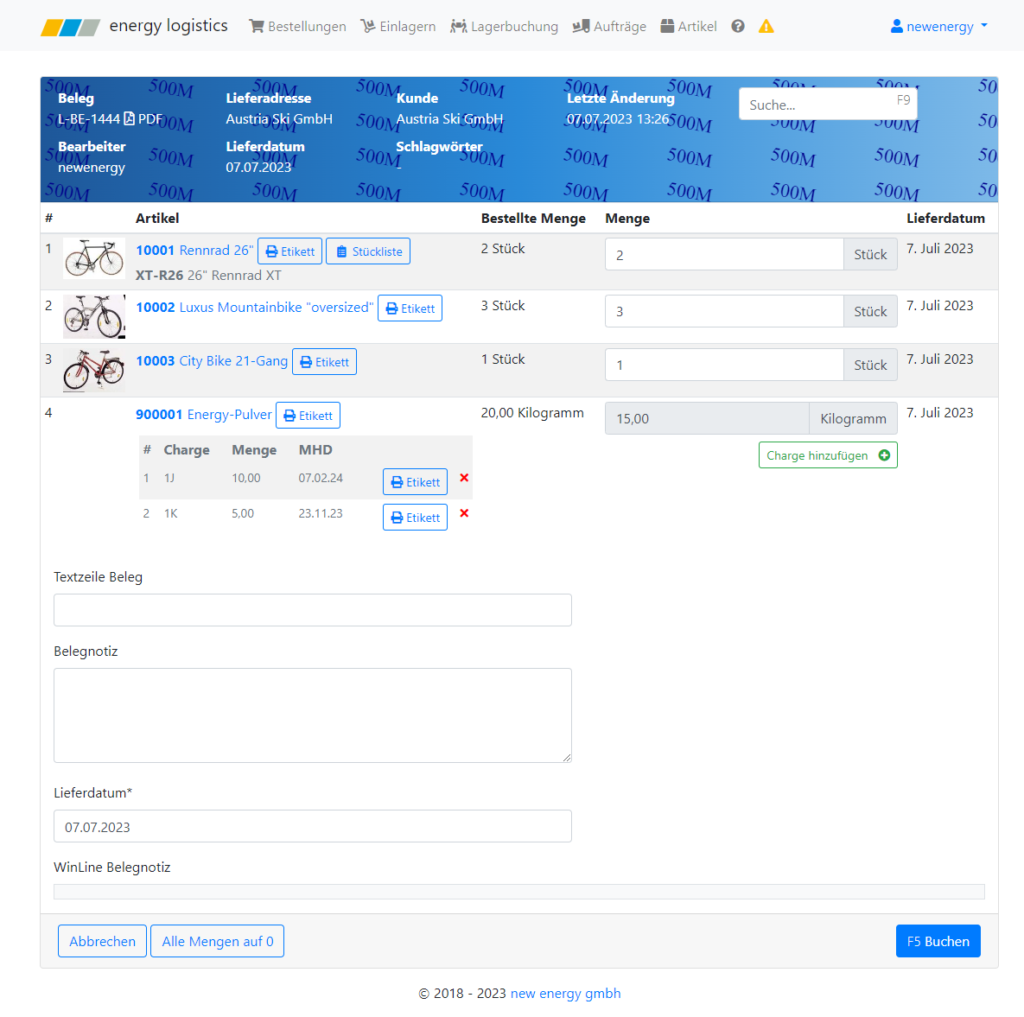The width and height of the screenshot is (1024, 1017).
Task: Click the F5 Buchen button
Action: tap(937, 941)
